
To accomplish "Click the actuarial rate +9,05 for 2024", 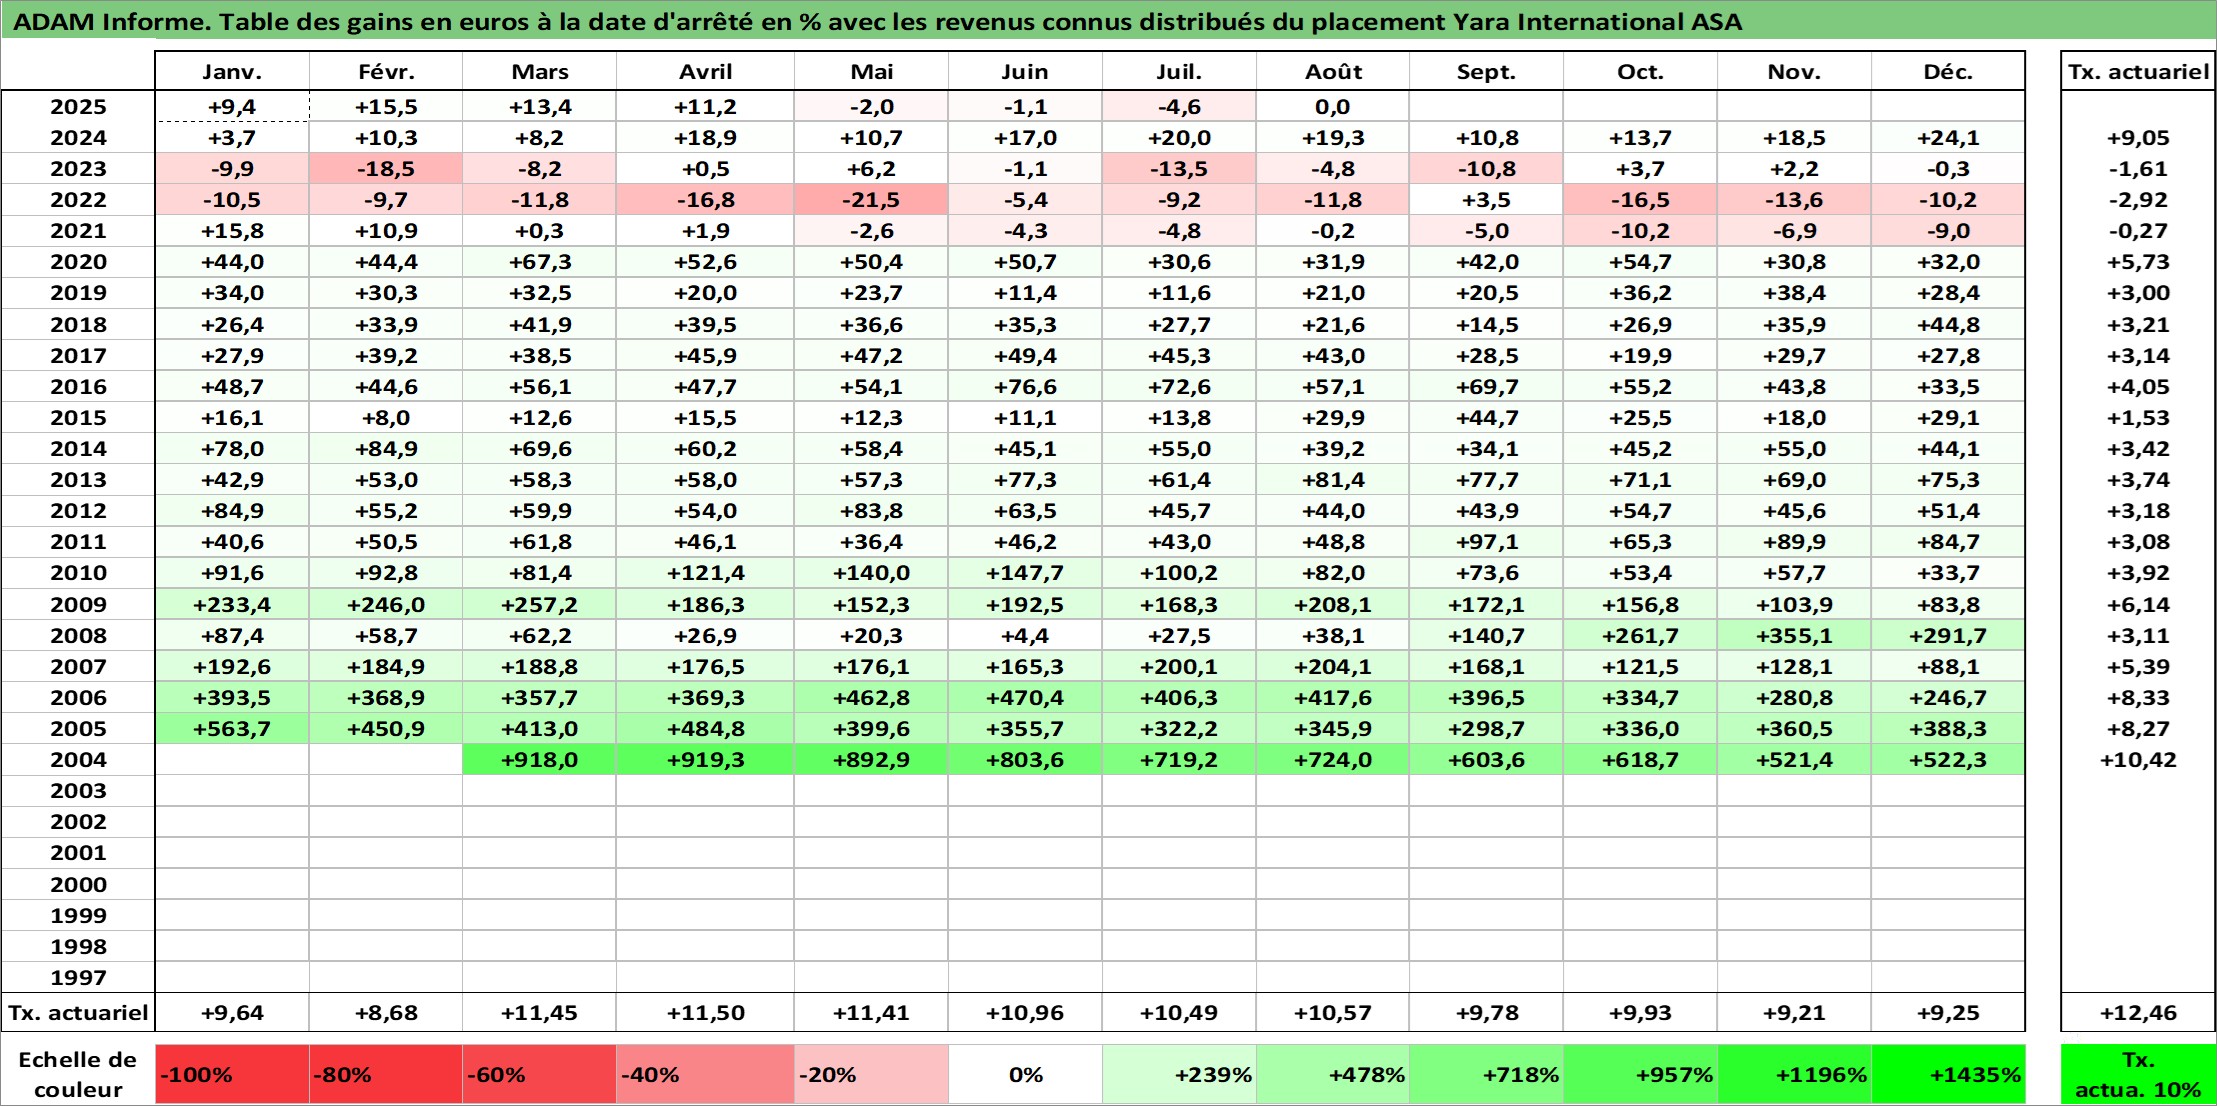I will (x=2138, y=138).
